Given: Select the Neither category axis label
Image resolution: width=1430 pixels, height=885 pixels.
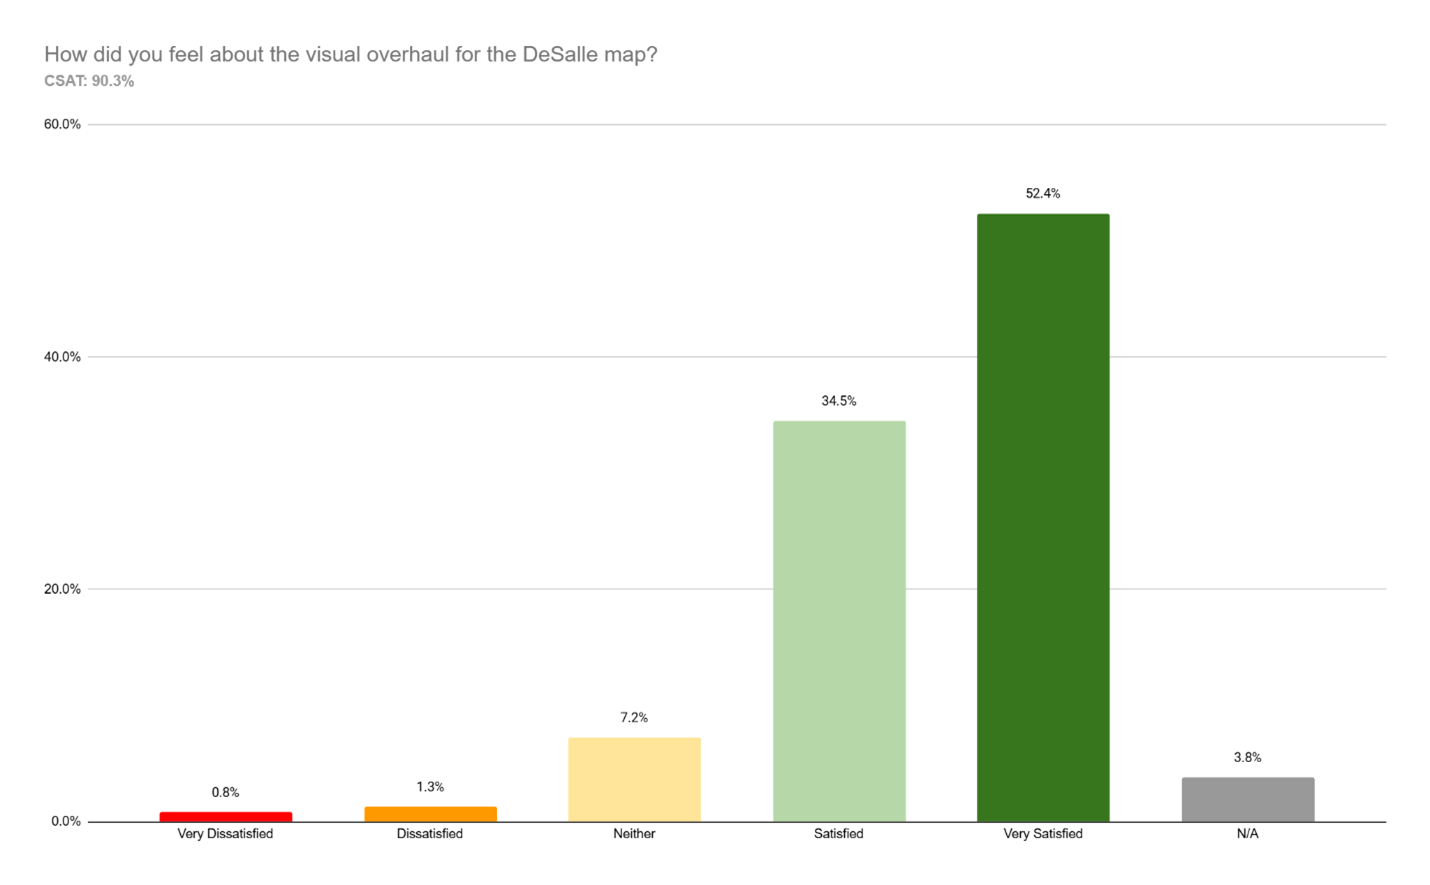Looking at the screenshot, I should (634, 834).
